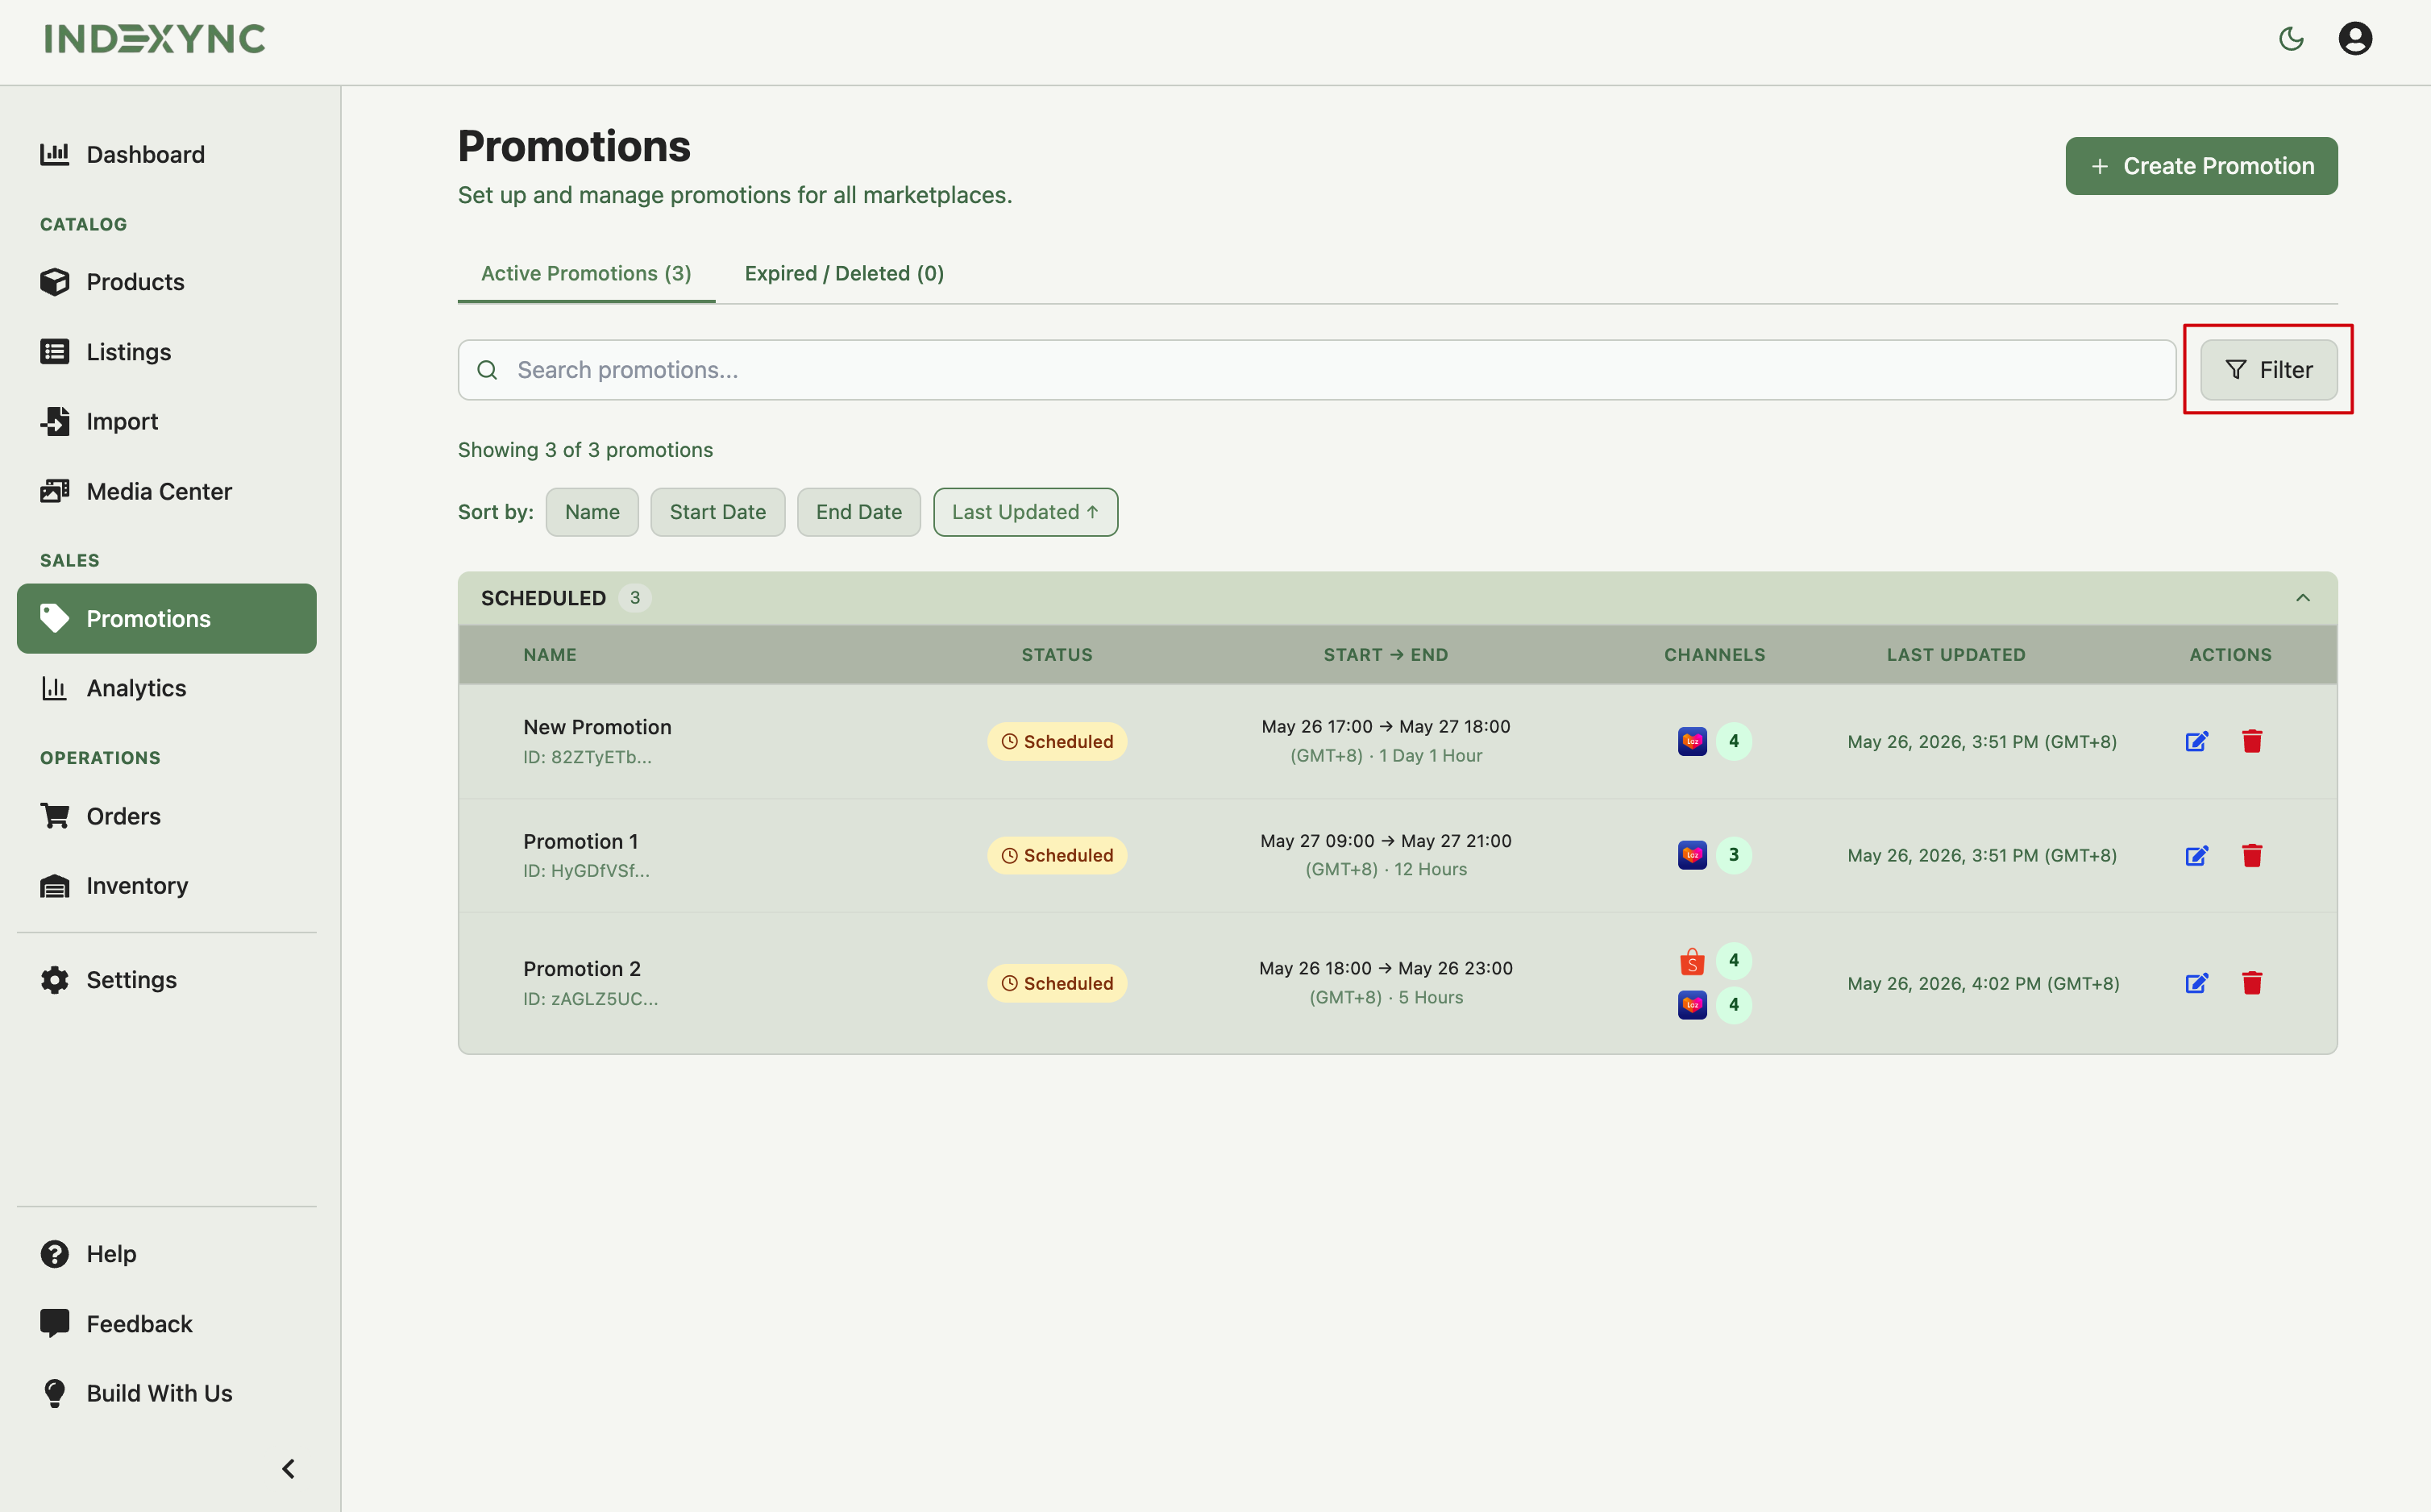Screen dimensions: 2431x1512
Task: Switch to Expired / Deleted tab
Action: coord(844,273)
